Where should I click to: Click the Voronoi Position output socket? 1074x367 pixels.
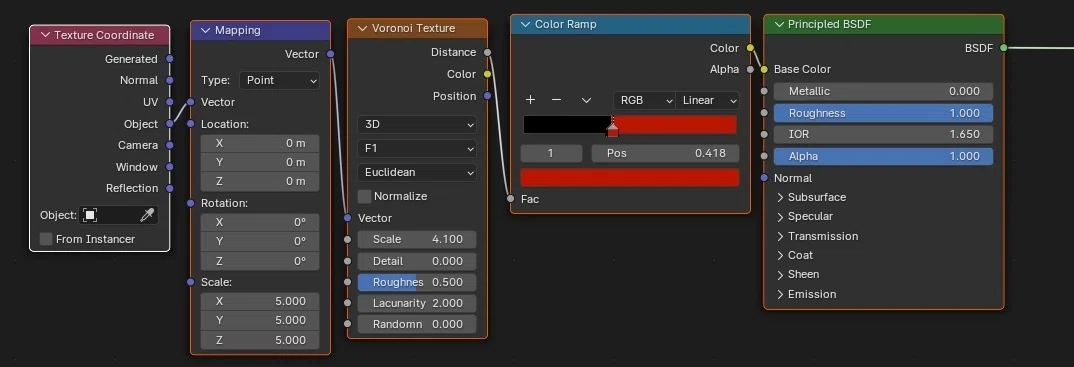coord(487,96)
